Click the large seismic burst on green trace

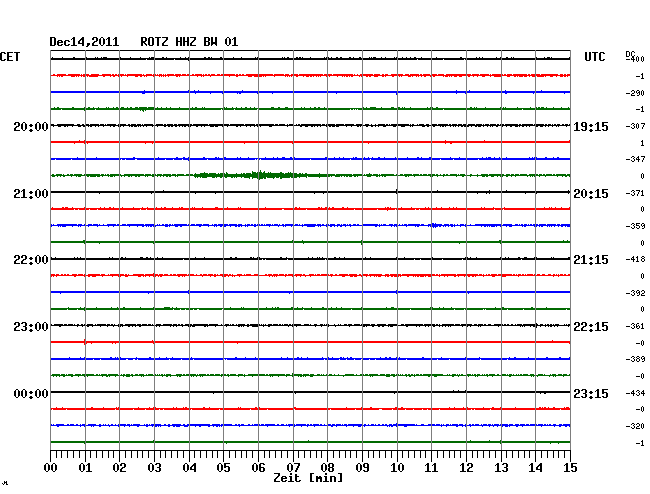click(260, 175)
